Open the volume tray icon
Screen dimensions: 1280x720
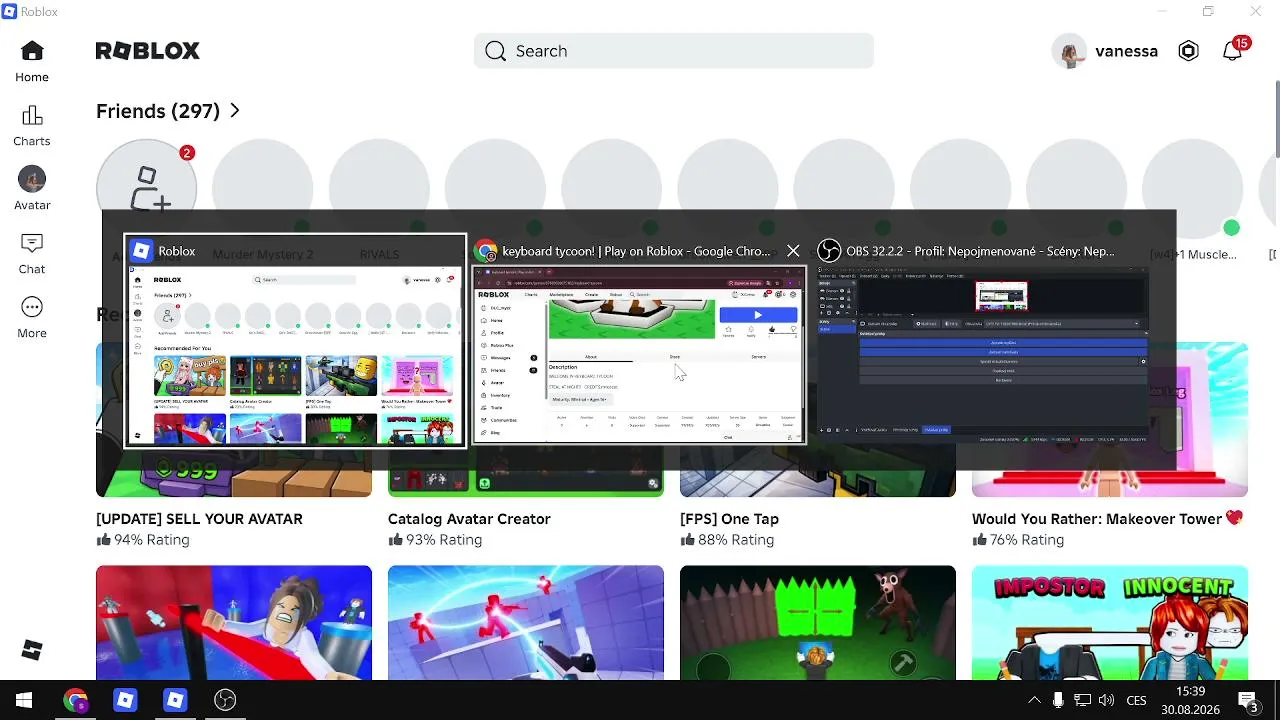tap(1106, 700)
